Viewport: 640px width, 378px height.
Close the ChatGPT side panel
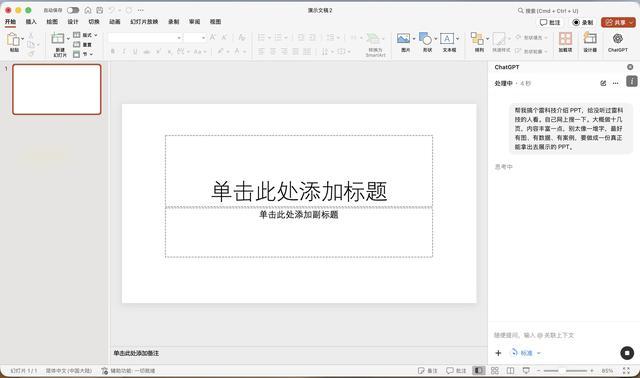pyautogui.click(x=630, y=67)
